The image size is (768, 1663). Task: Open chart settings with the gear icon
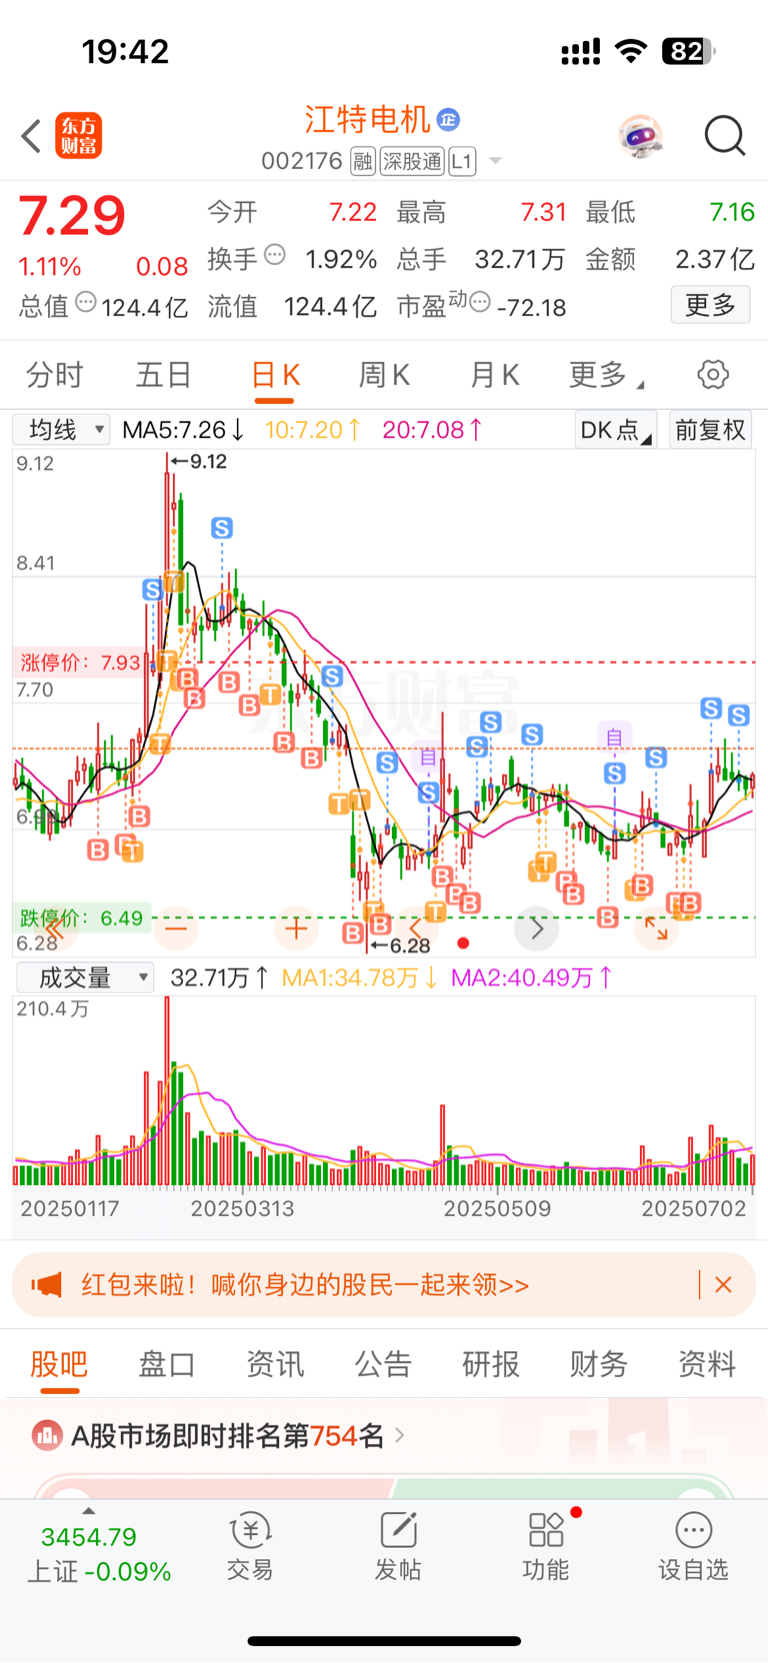pyautogui.click(x=713, y=375)
